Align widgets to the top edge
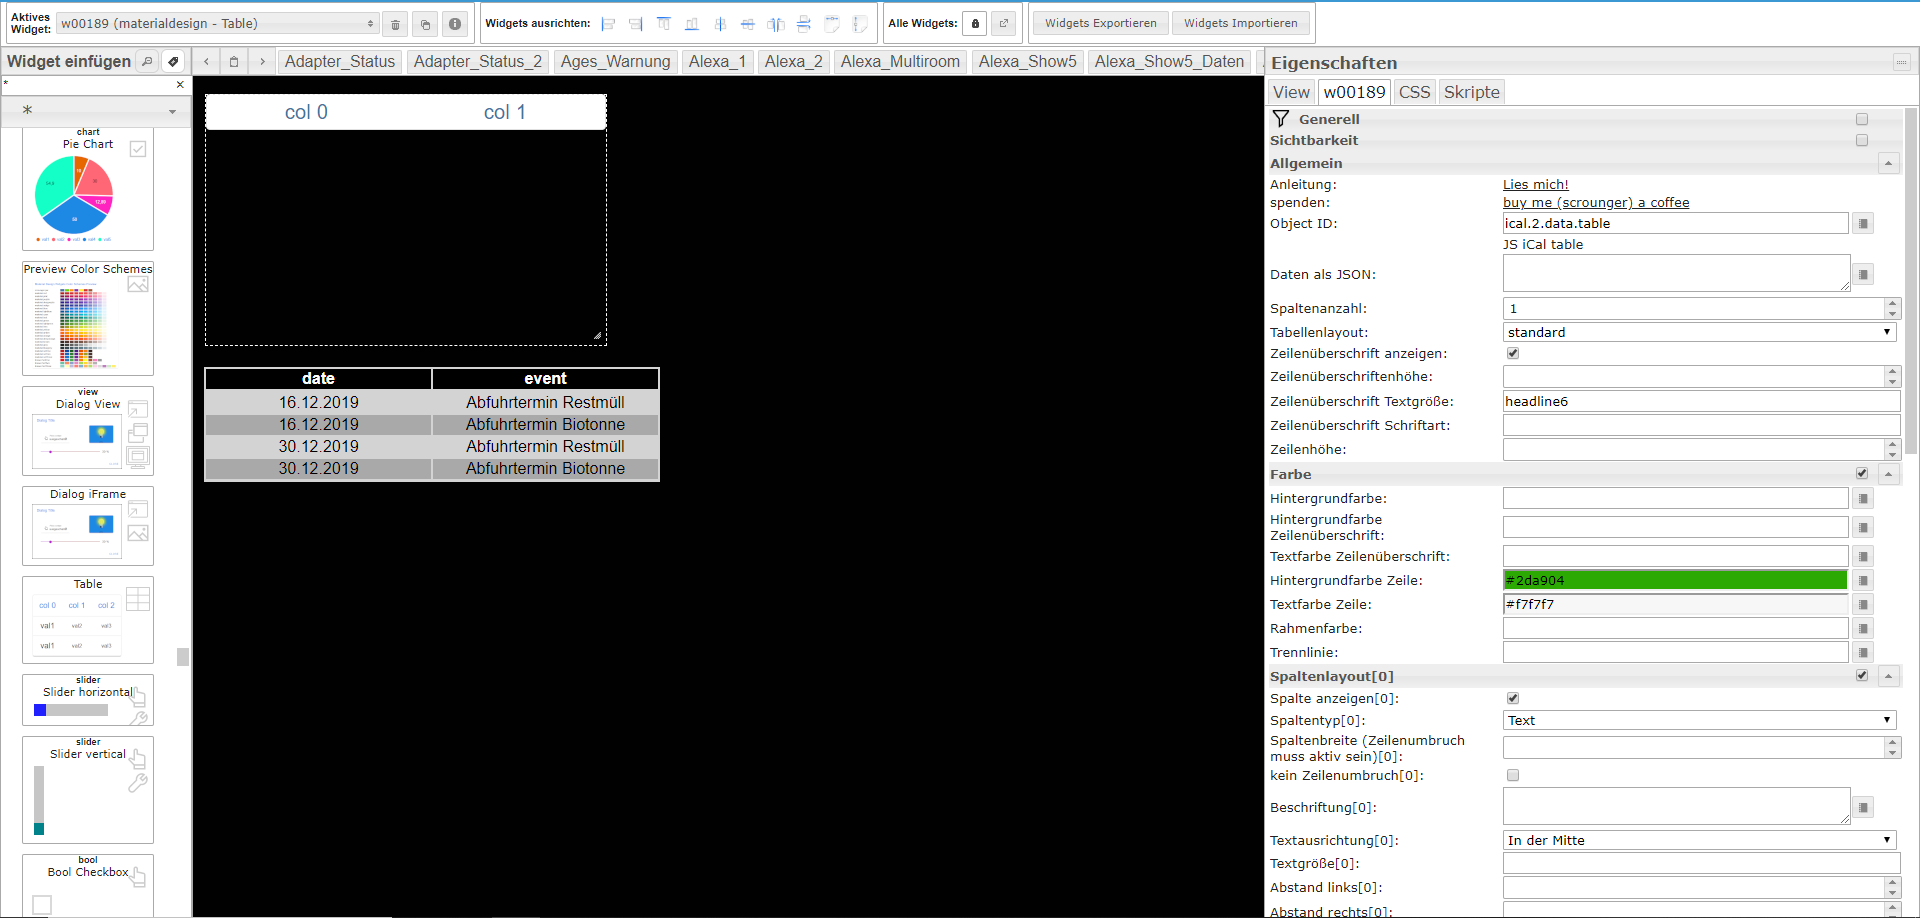 coord(664,24)
